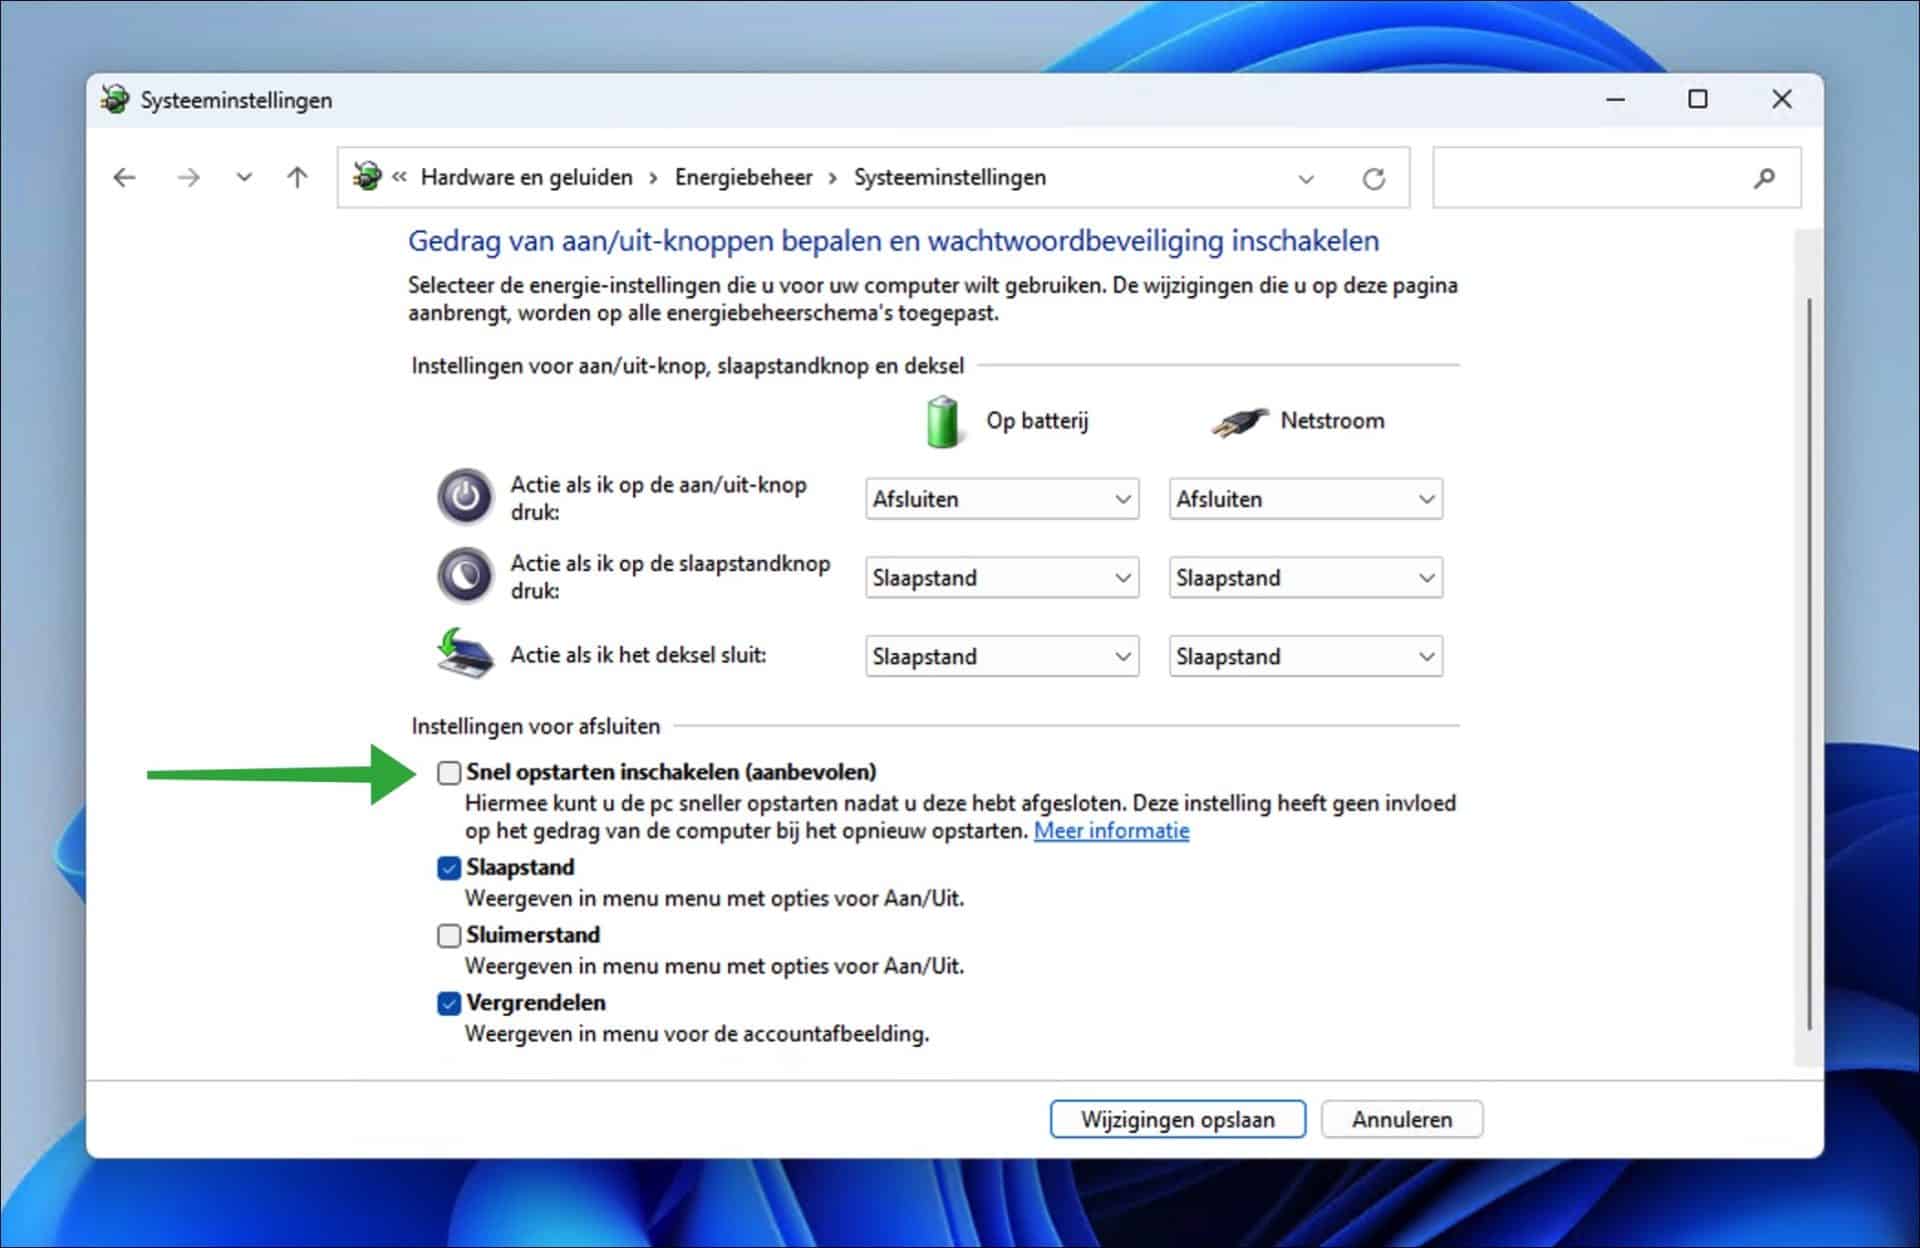This screenshot has height=1248, width=1920.
Task: Refresh the page with the refresh icon
Action: coord(1374,177)
